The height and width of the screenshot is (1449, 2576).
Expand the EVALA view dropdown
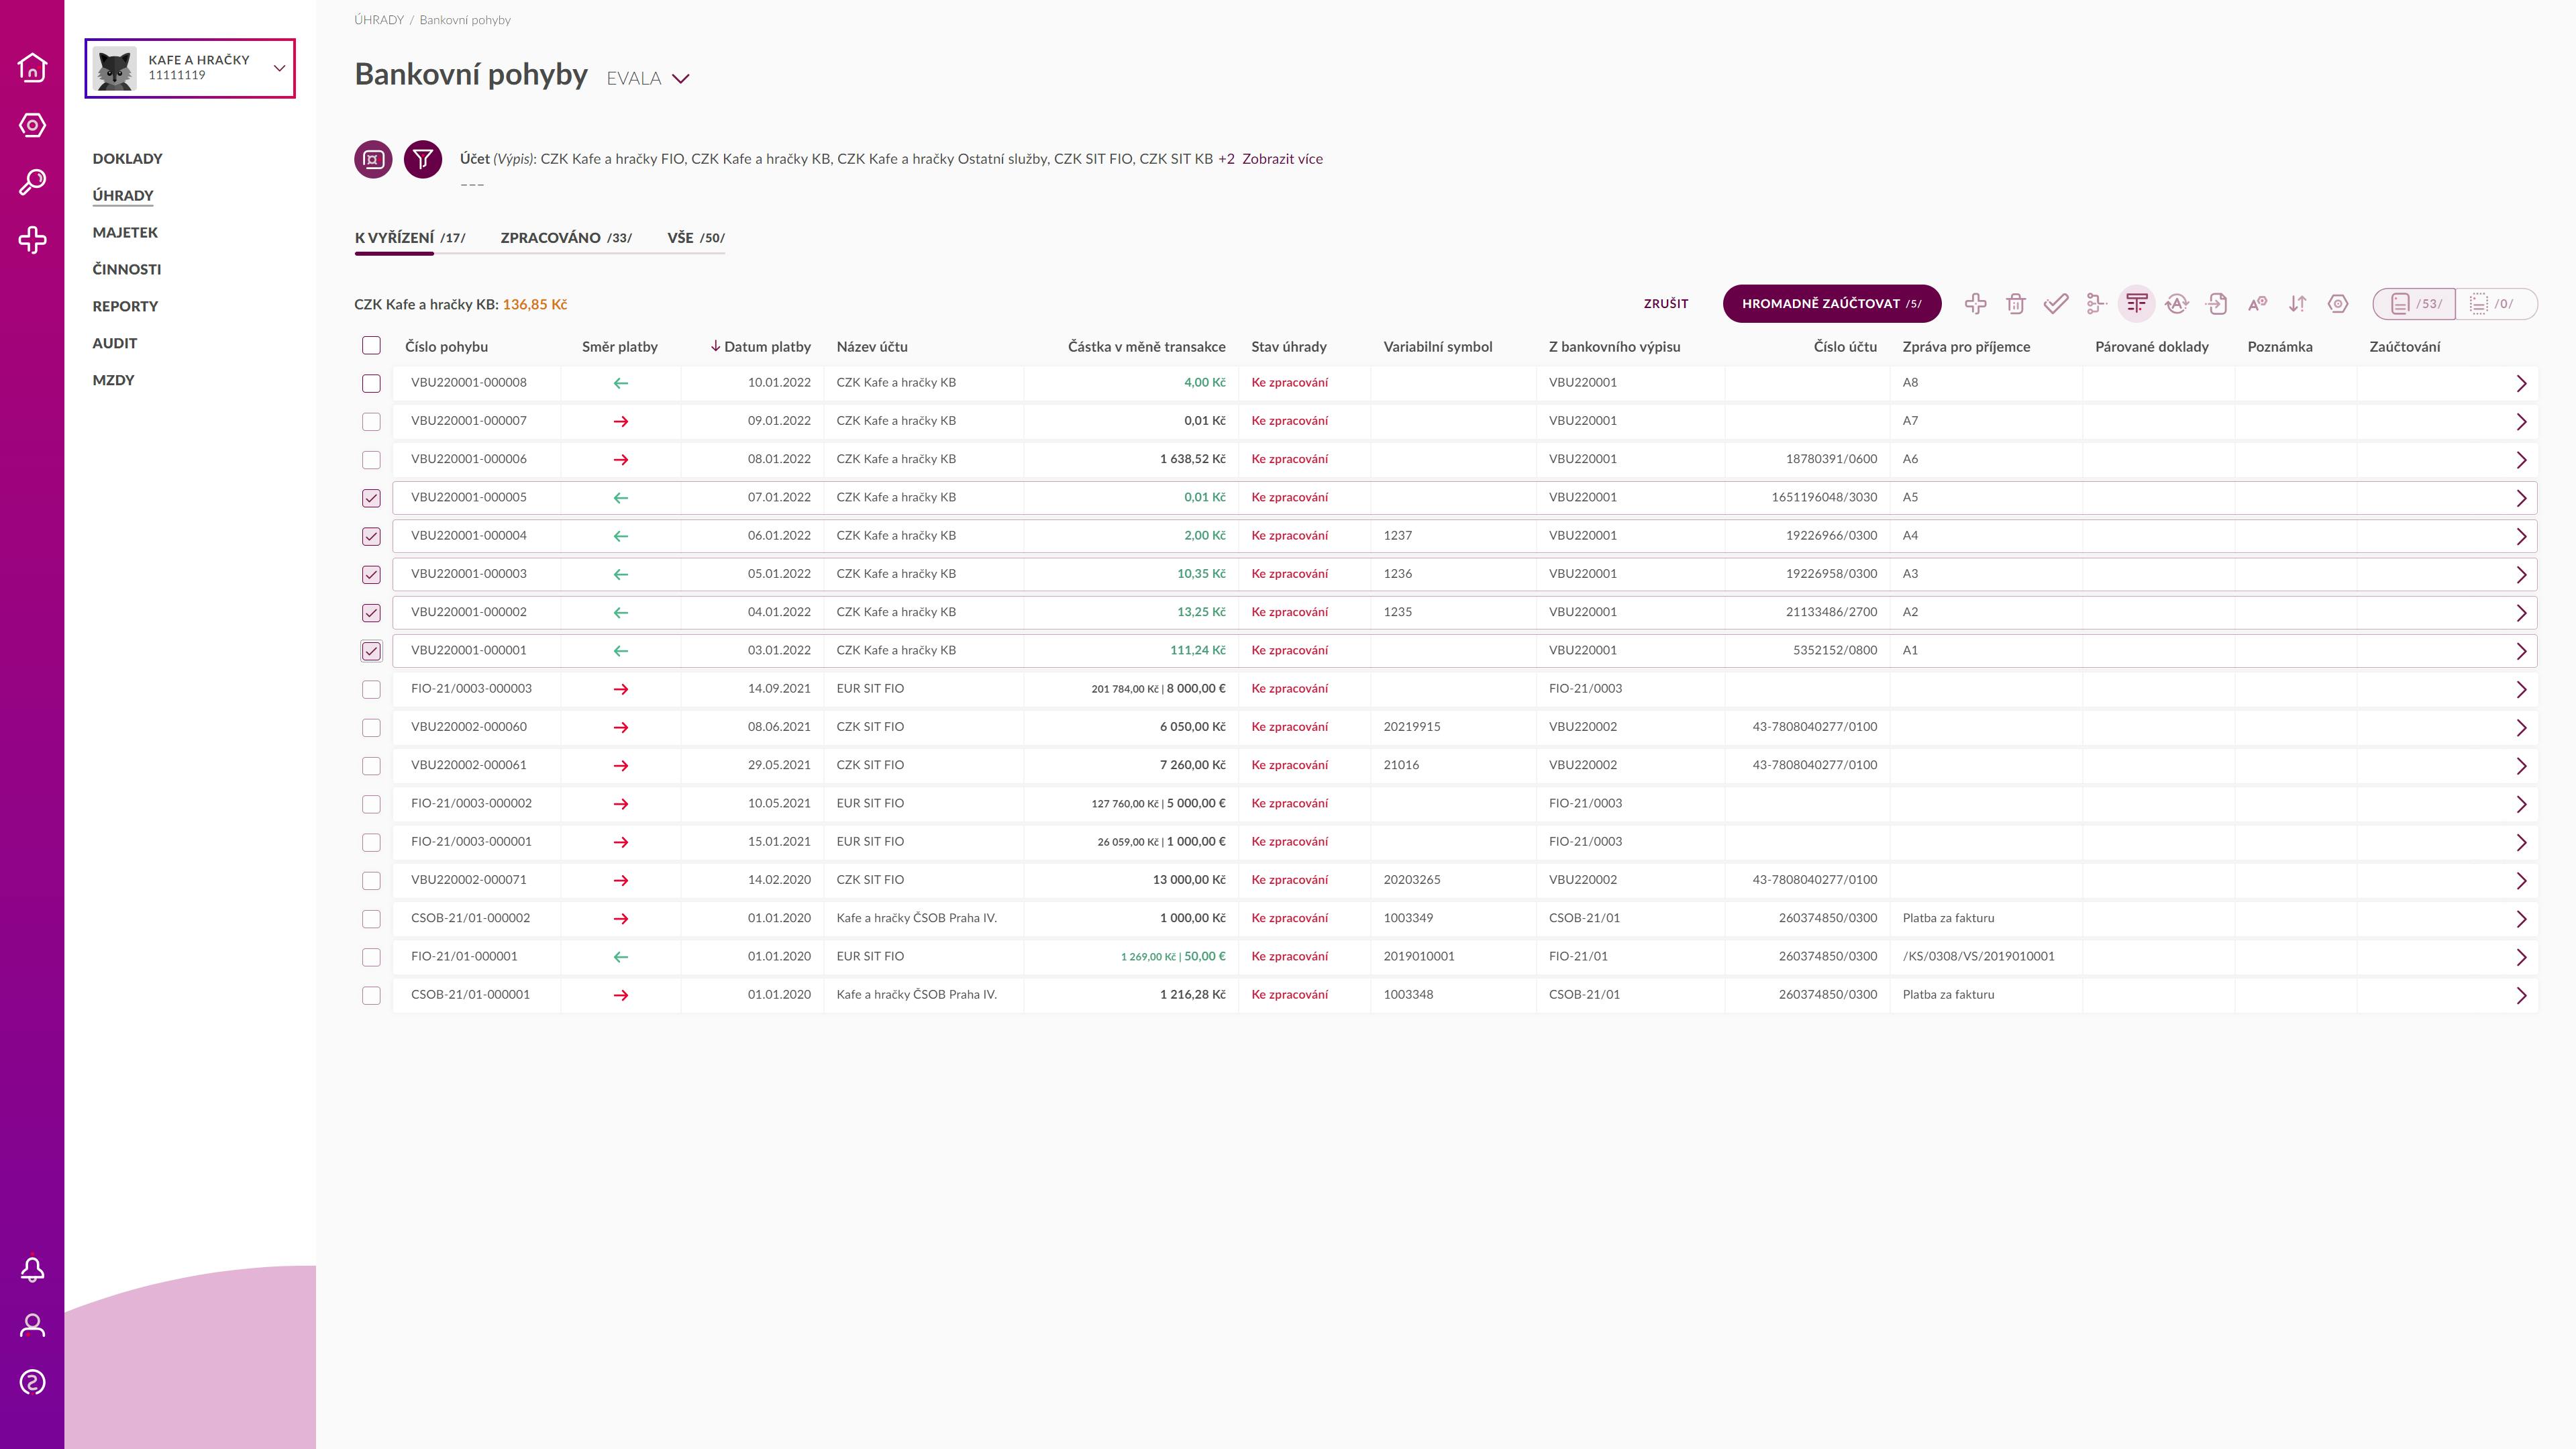(648, 79)
